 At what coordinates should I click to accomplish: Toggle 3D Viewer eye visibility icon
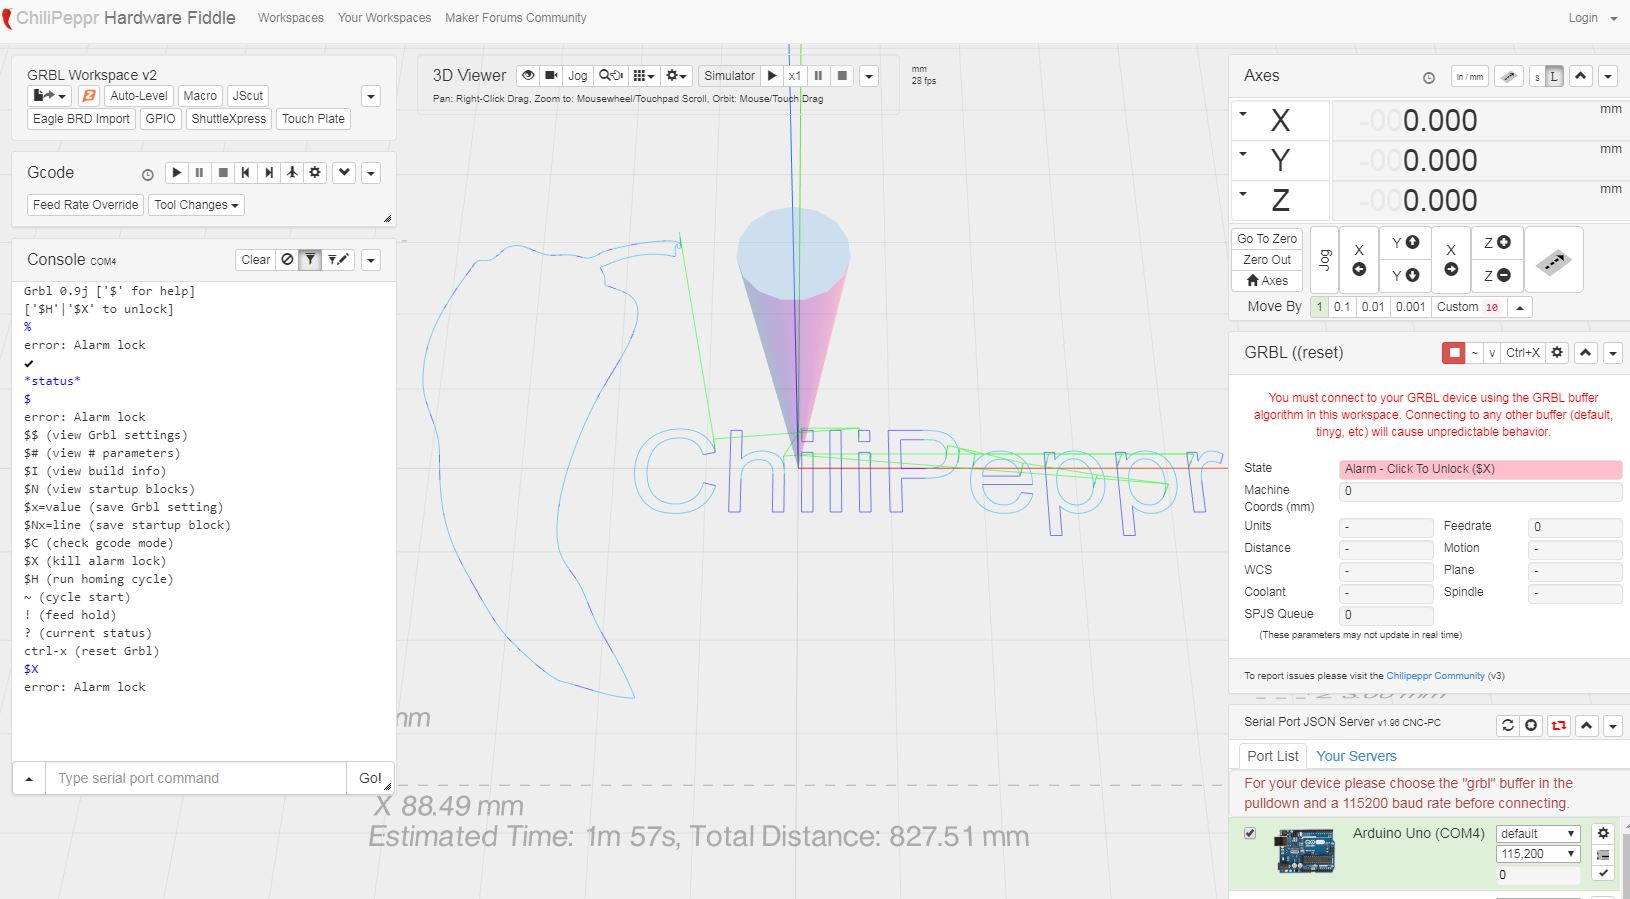(x=528, y=76)
